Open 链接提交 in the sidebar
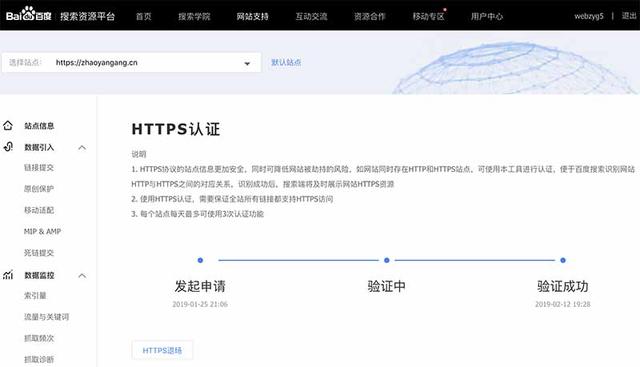The image size is (640, 367). (x=39, y=168)
